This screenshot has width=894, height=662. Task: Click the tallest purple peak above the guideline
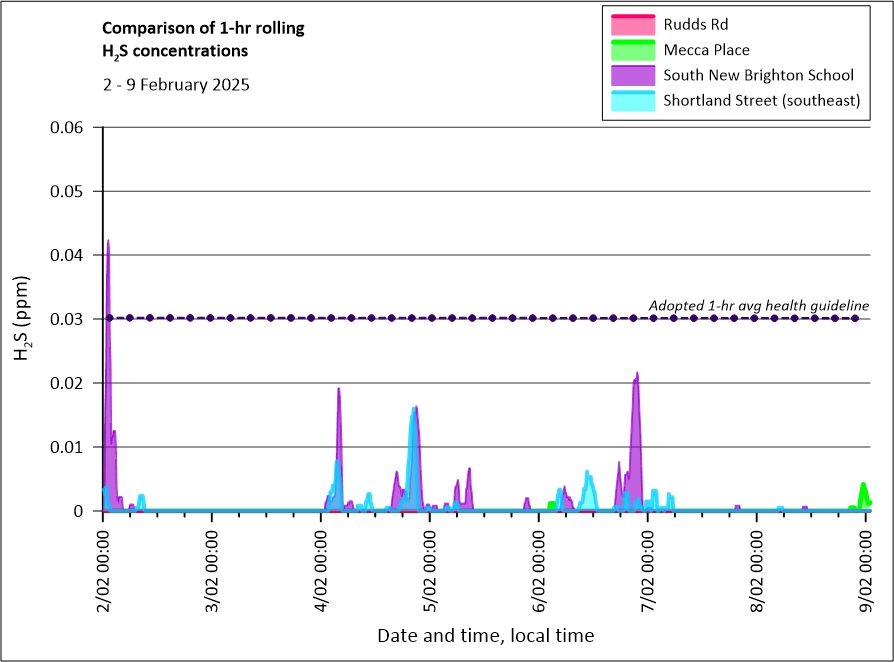pyautogui.click(x=108, y=243)
